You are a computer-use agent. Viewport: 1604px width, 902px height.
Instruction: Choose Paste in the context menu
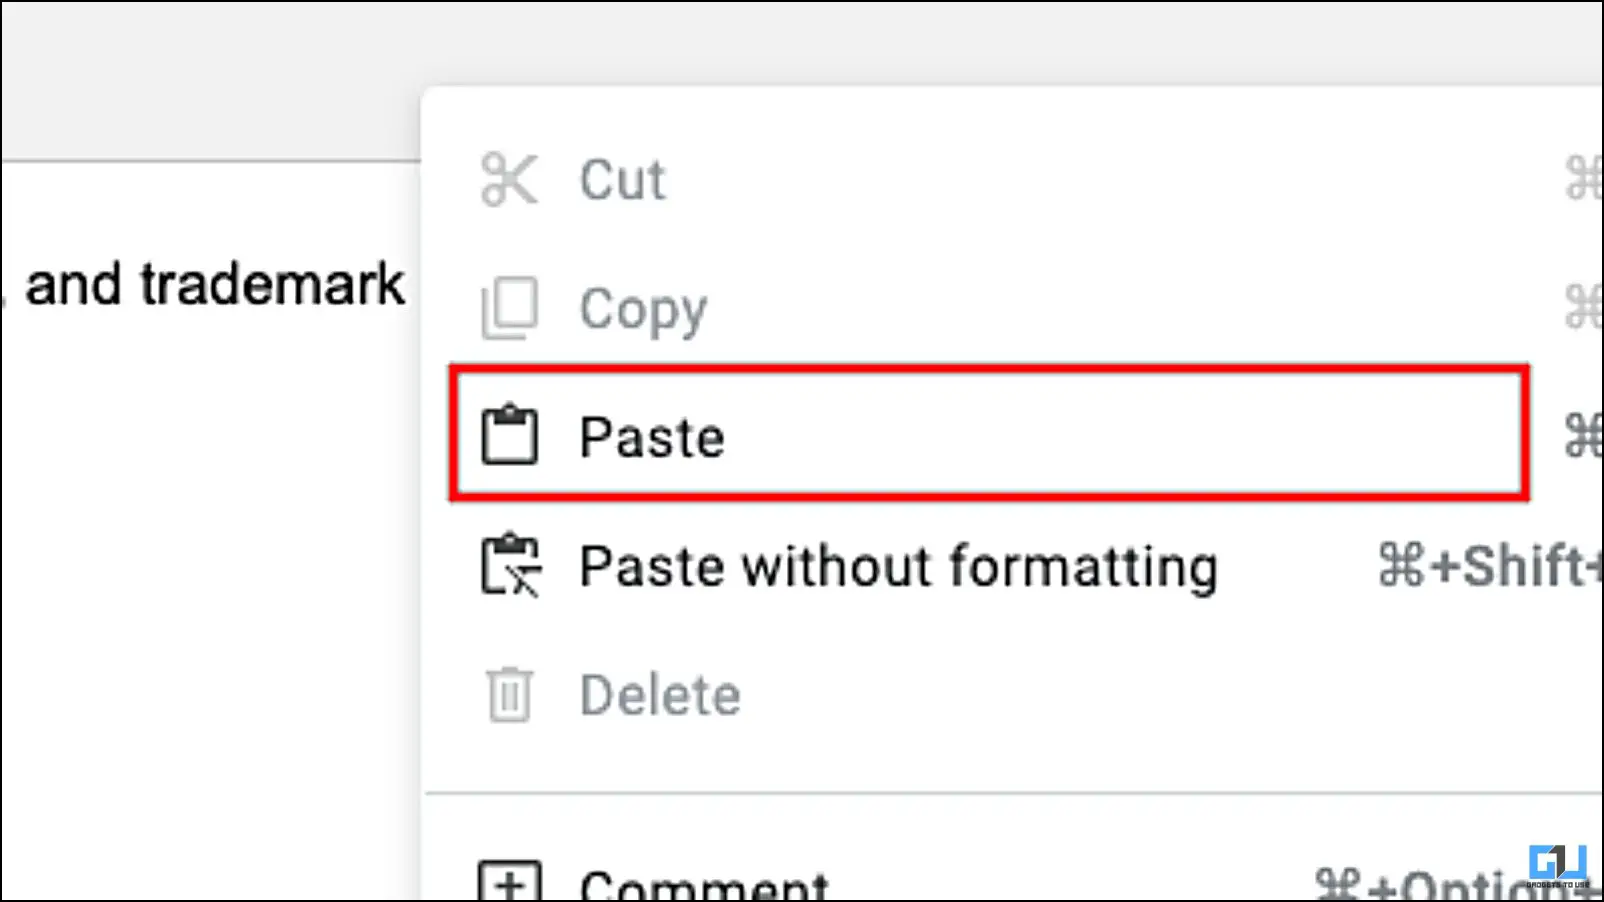[652, 437]
